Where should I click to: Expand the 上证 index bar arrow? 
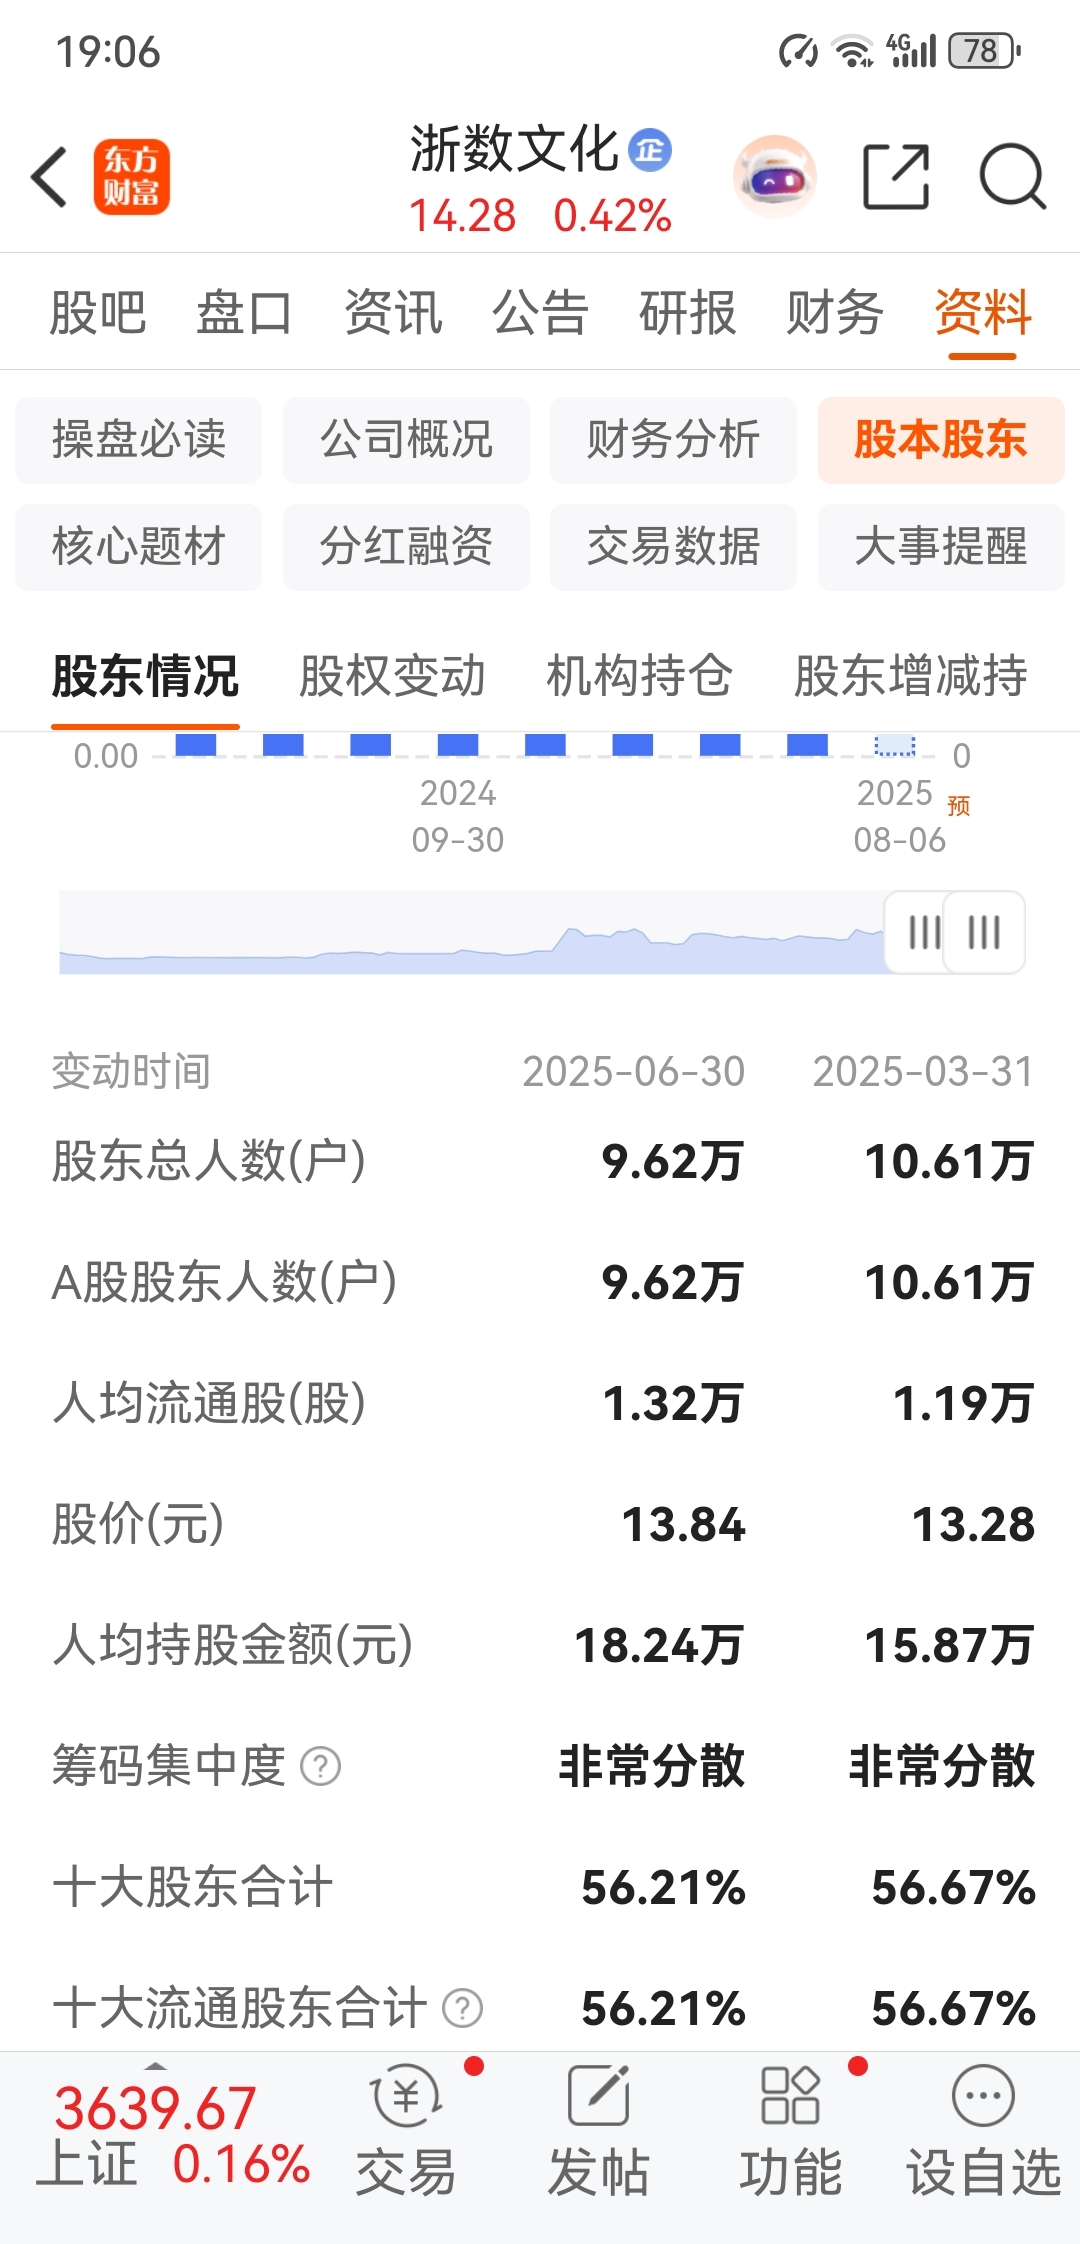[x=155, y=2065]
